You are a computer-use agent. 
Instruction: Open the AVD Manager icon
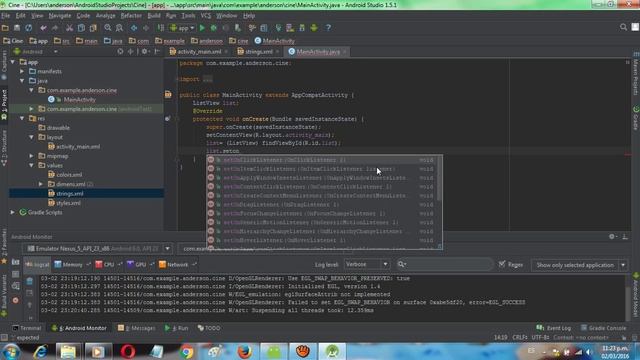(x=290, y=28)
